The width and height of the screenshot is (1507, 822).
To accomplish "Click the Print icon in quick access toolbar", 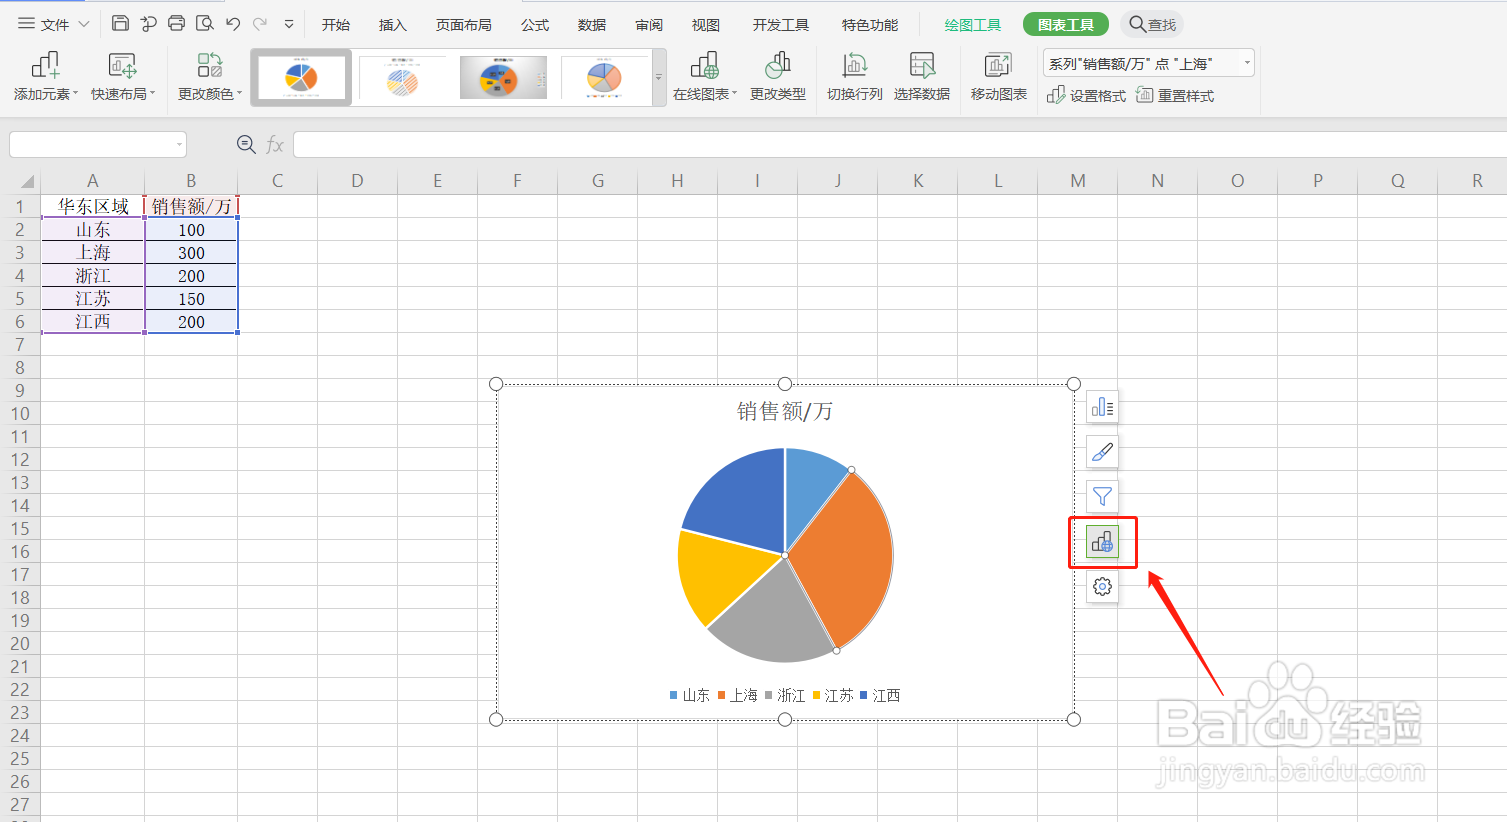I will (x=177, y=23).
